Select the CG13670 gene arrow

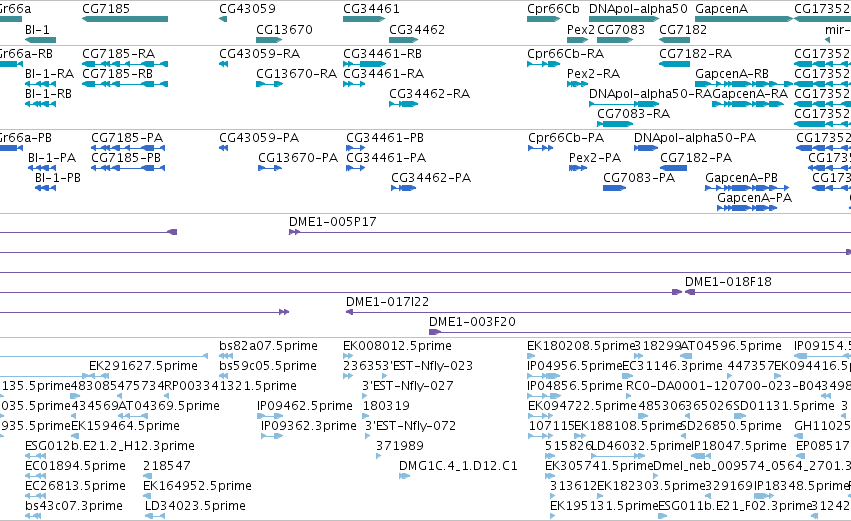click(269, 40)
